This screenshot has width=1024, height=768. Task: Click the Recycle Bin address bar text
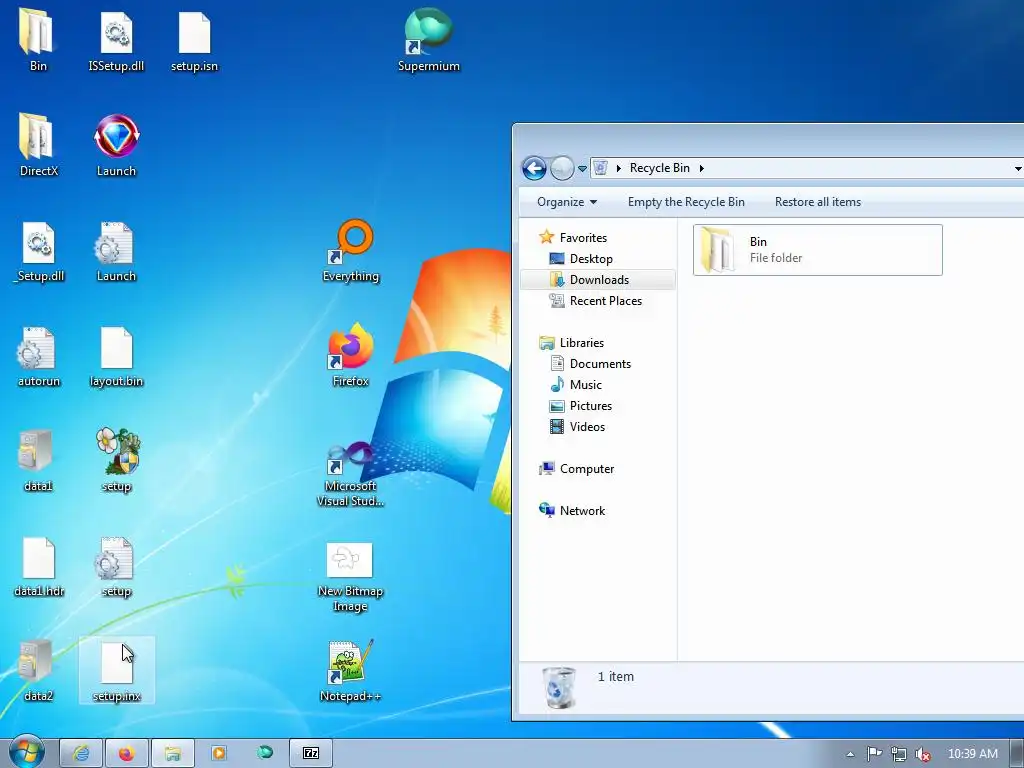click(660, 168)
